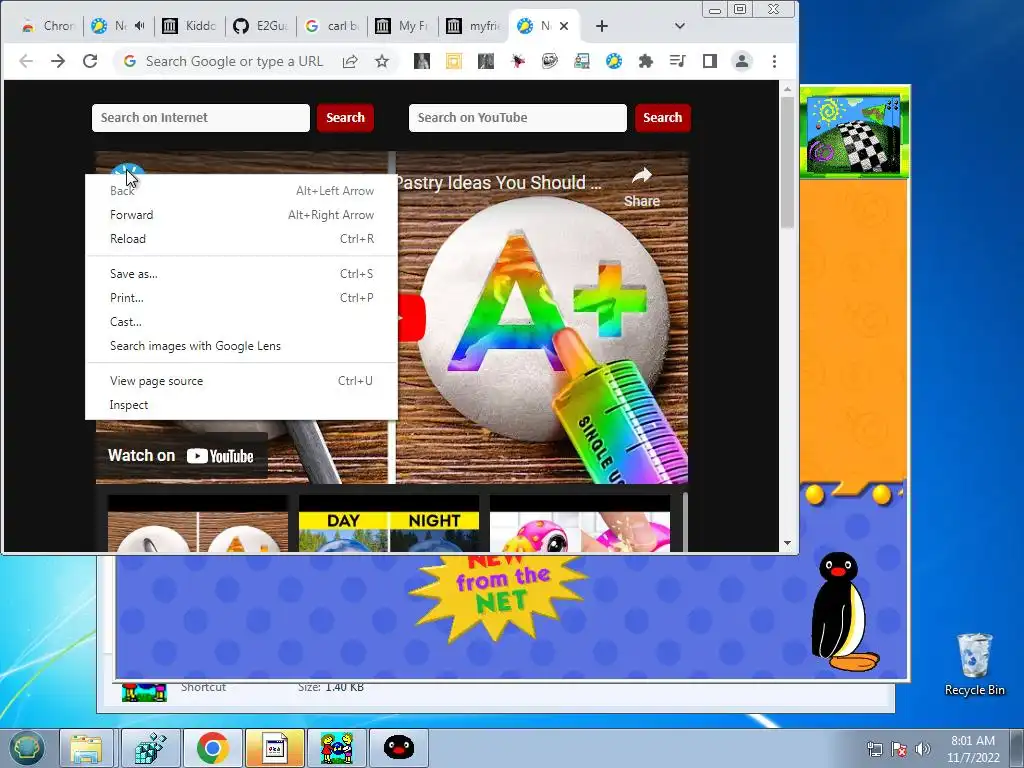The height and width of the screenshot is (768, 1024).
Task: Click the volume speaker tray icon
Action: pos(922,749)
